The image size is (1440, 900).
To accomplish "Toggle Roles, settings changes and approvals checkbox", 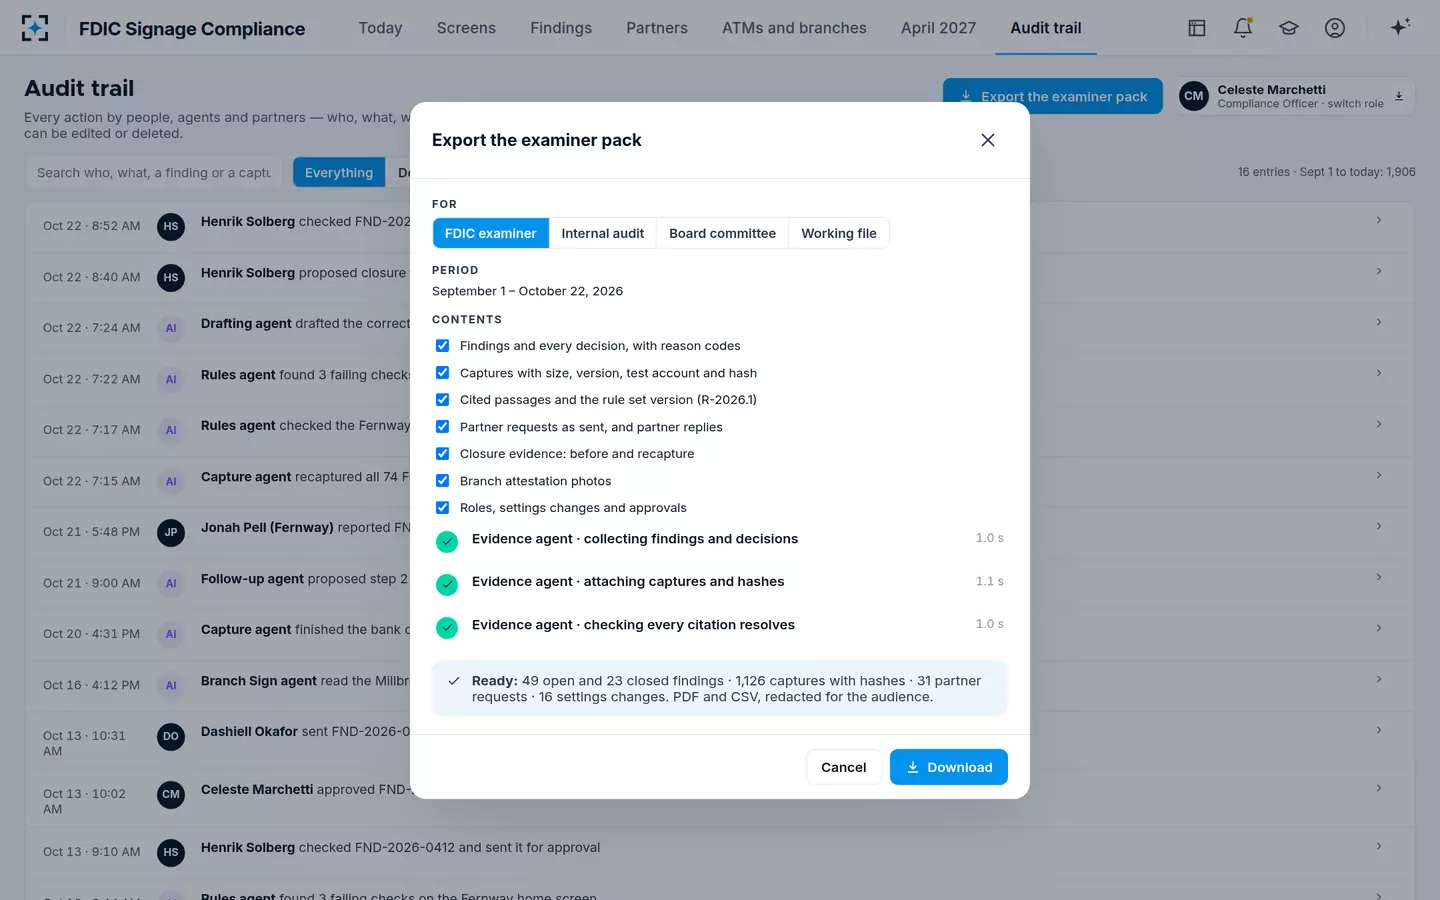I will click(442, 508).
